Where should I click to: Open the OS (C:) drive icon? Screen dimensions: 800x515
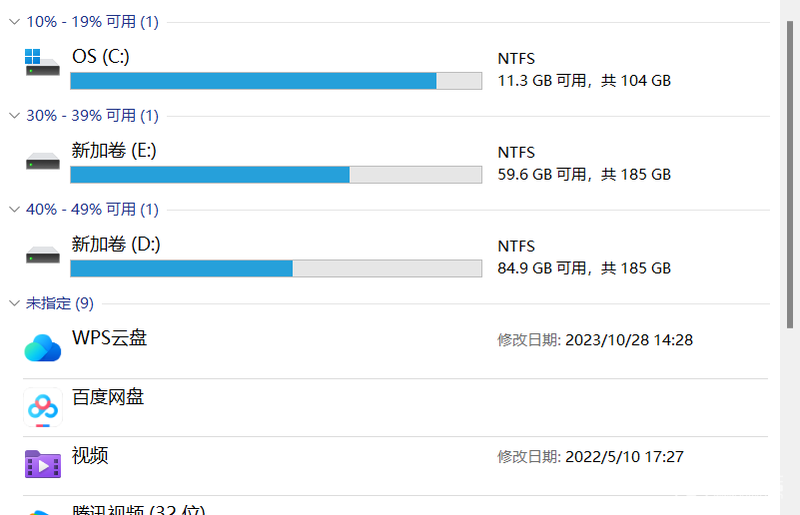(x=42, y=63)
